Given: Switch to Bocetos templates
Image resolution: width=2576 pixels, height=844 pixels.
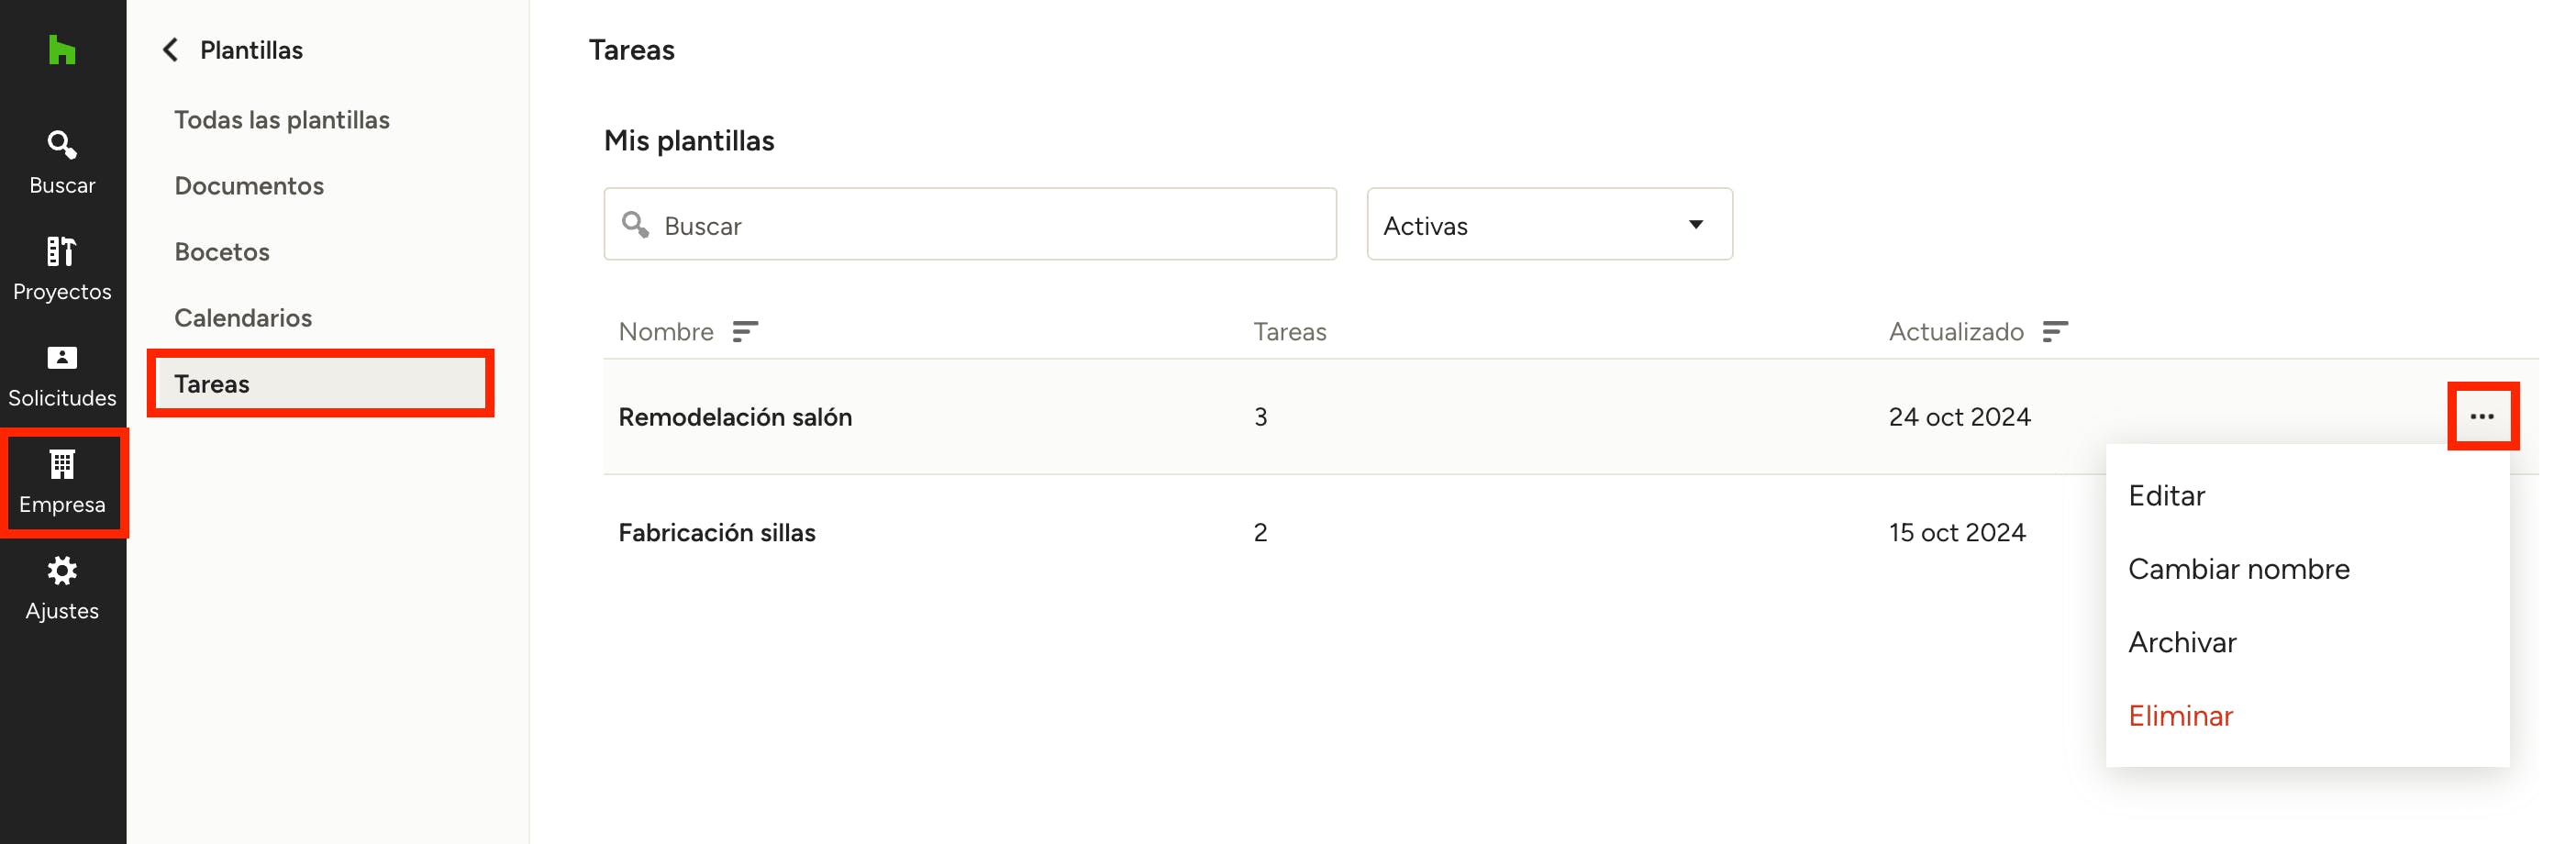Looking at the screenshot, I should click(x=222, y=252).
